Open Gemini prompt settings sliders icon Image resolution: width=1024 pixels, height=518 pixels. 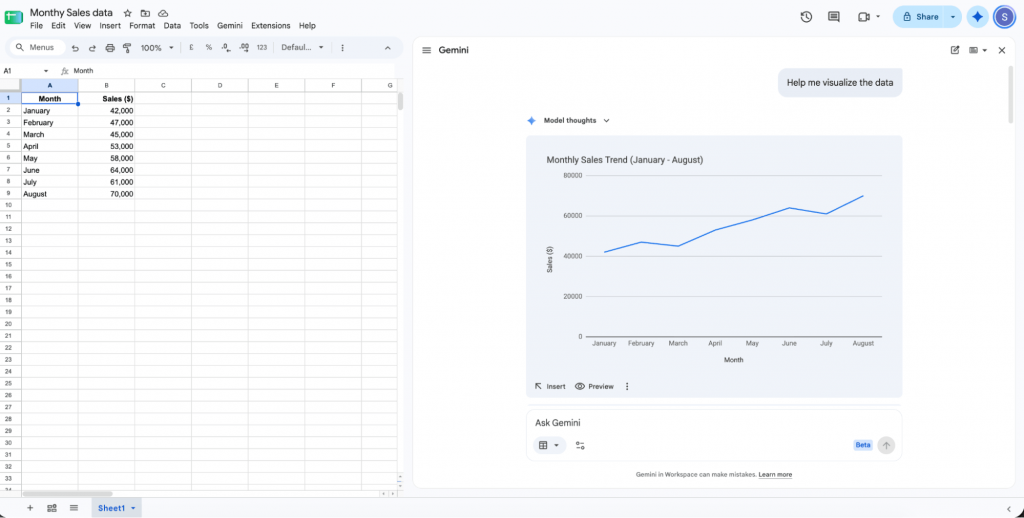click(x=580, y=445)
